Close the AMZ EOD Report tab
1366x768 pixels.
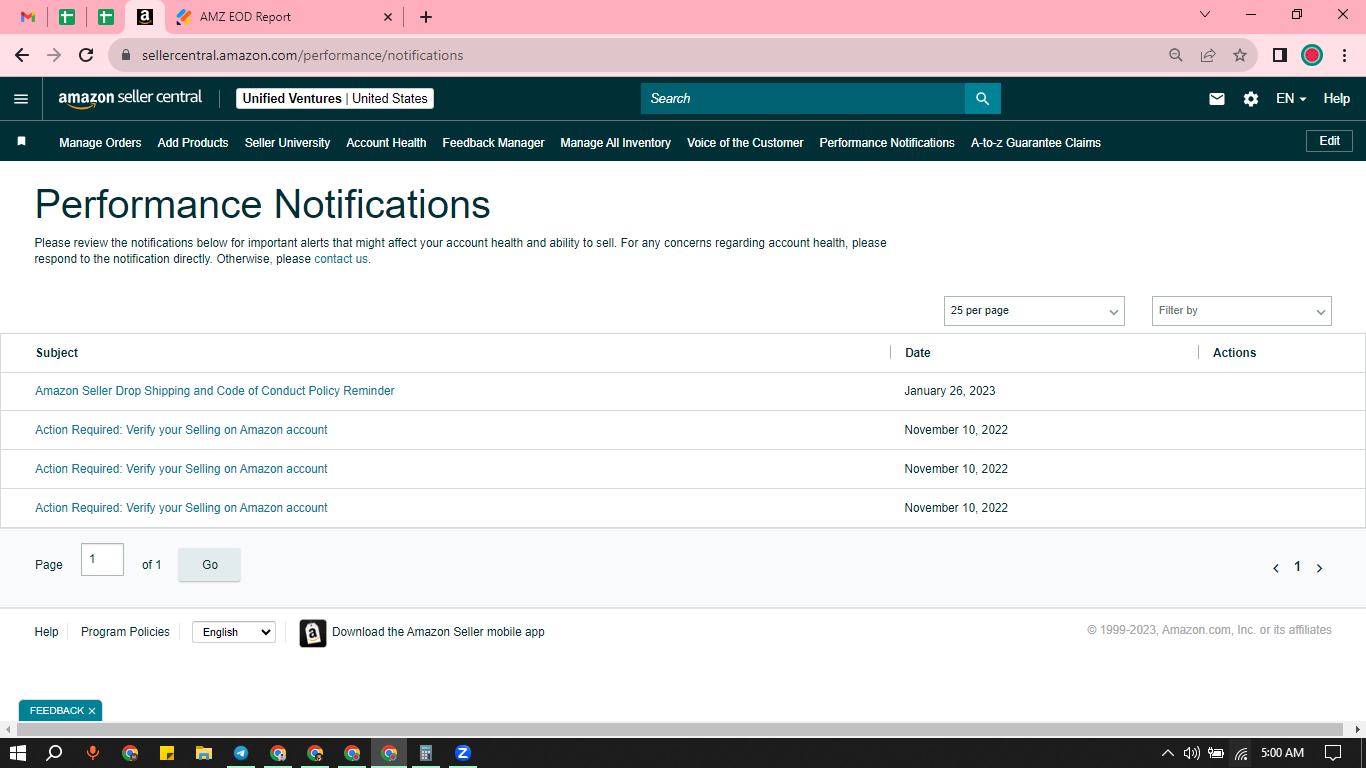click(x=388, y=17)
